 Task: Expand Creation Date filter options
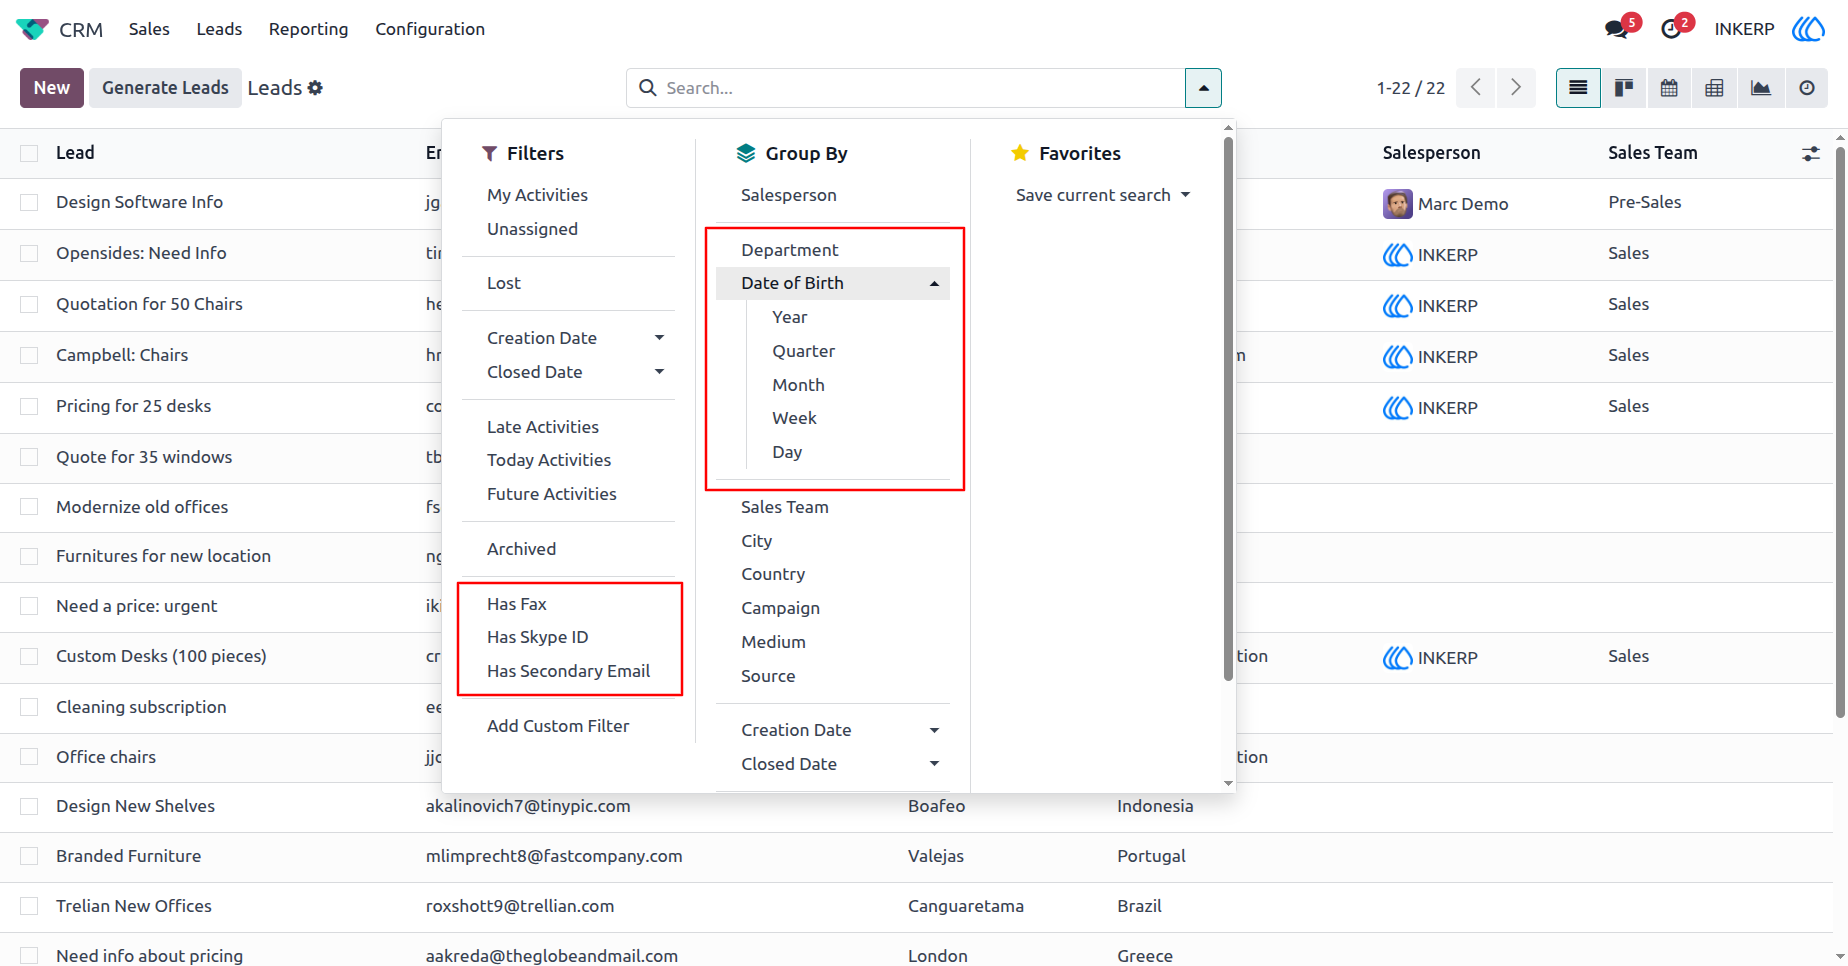pos(659,338)
